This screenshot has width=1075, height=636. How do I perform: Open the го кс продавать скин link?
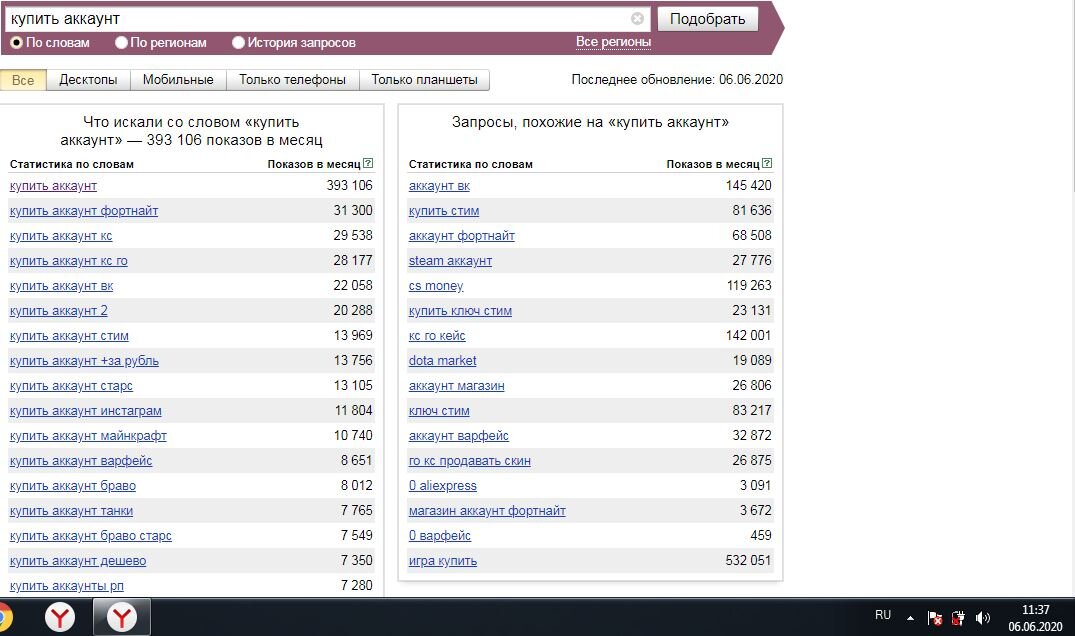click(470, 461)
